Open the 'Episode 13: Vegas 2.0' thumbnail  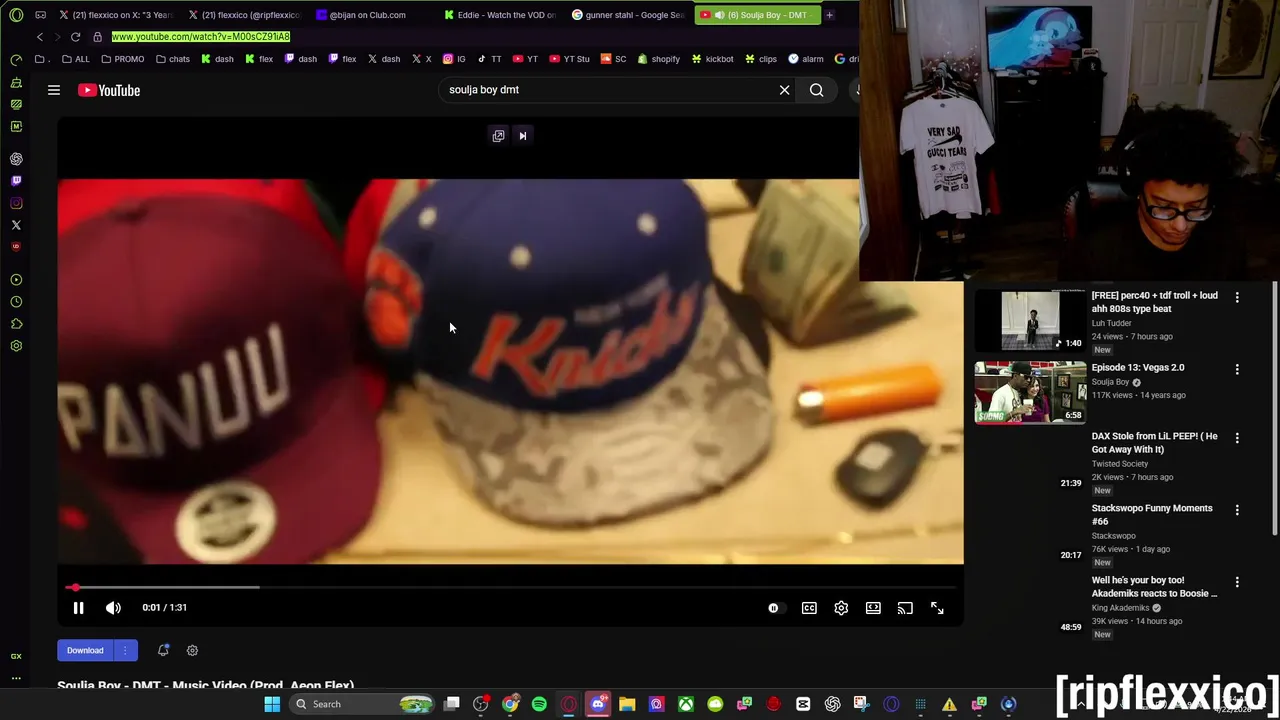pos(1030,392)
